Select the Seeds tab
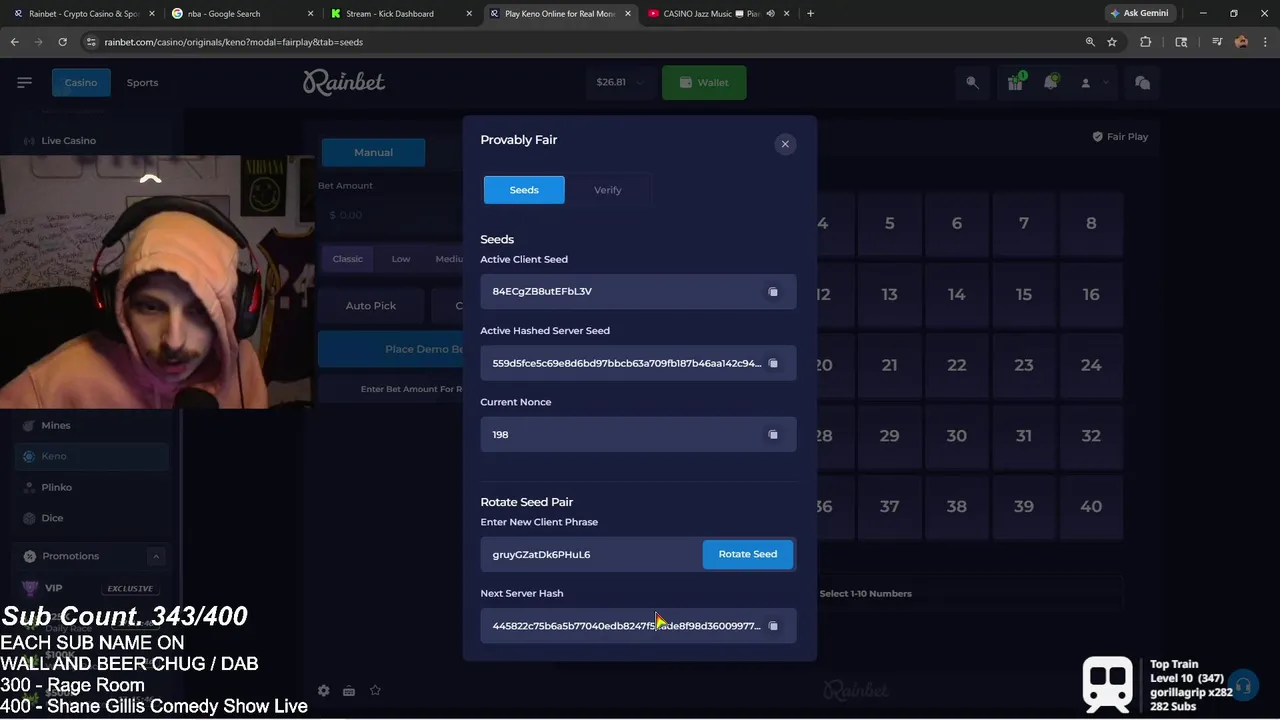The width and height of the screenshot is (1280, 720). coord(524,190)
